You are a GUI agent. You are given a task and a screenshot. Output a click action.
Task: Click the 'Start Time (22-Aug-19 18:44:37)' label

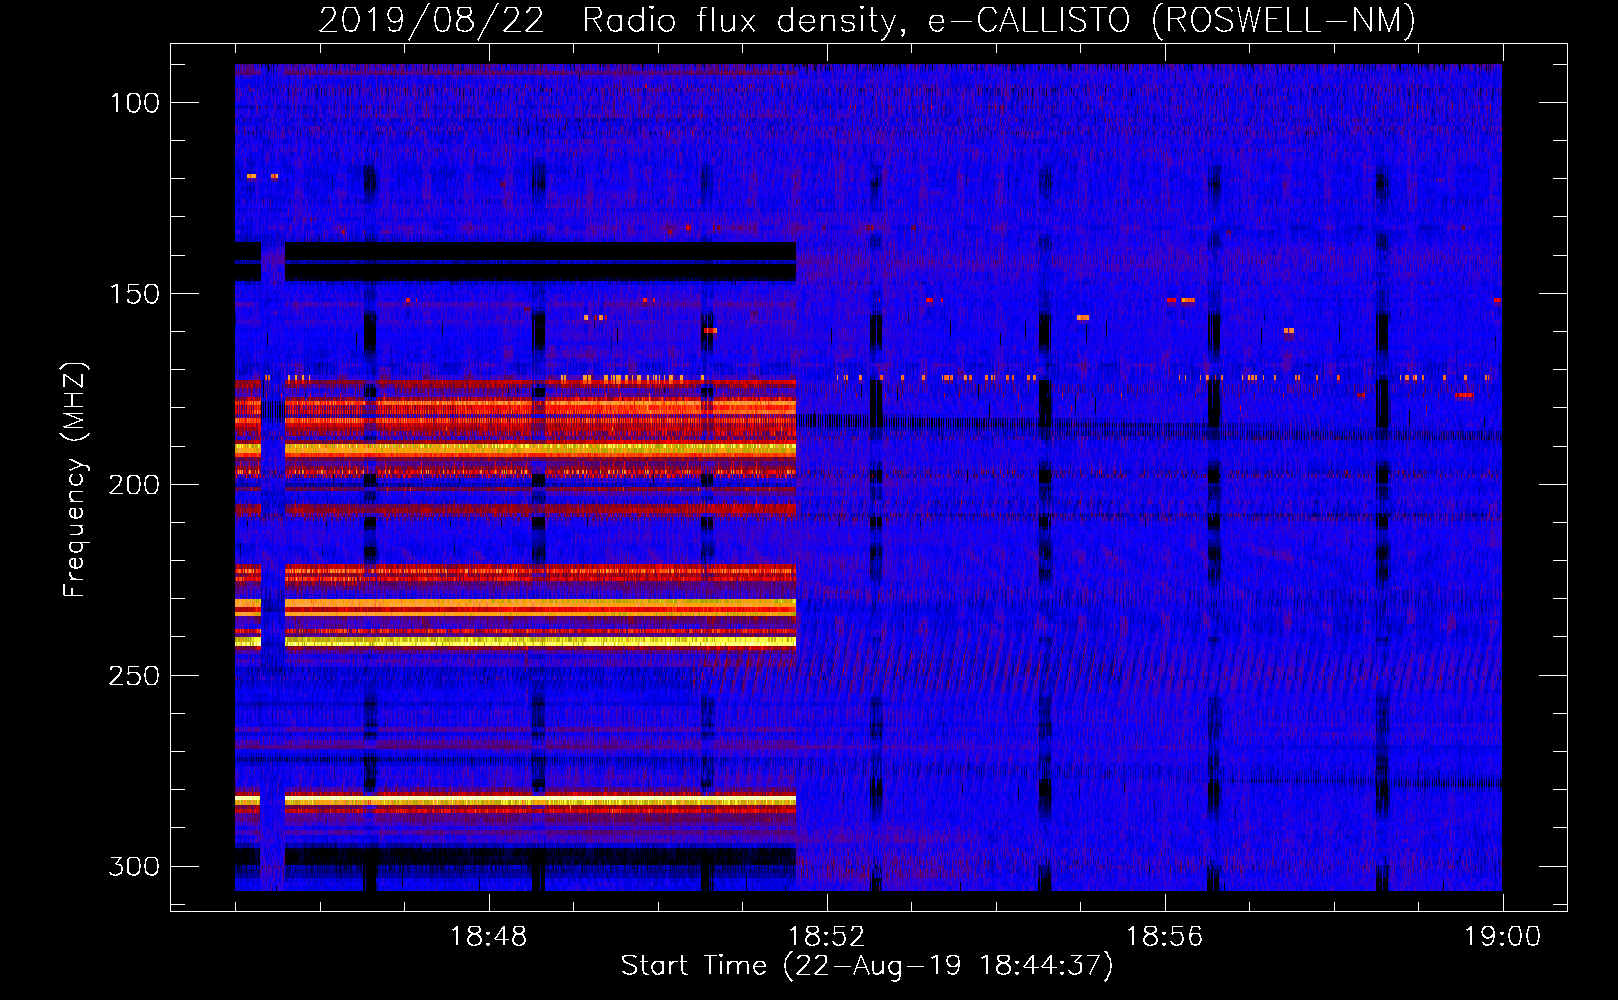pyautogui.click(x=867, y=966)
